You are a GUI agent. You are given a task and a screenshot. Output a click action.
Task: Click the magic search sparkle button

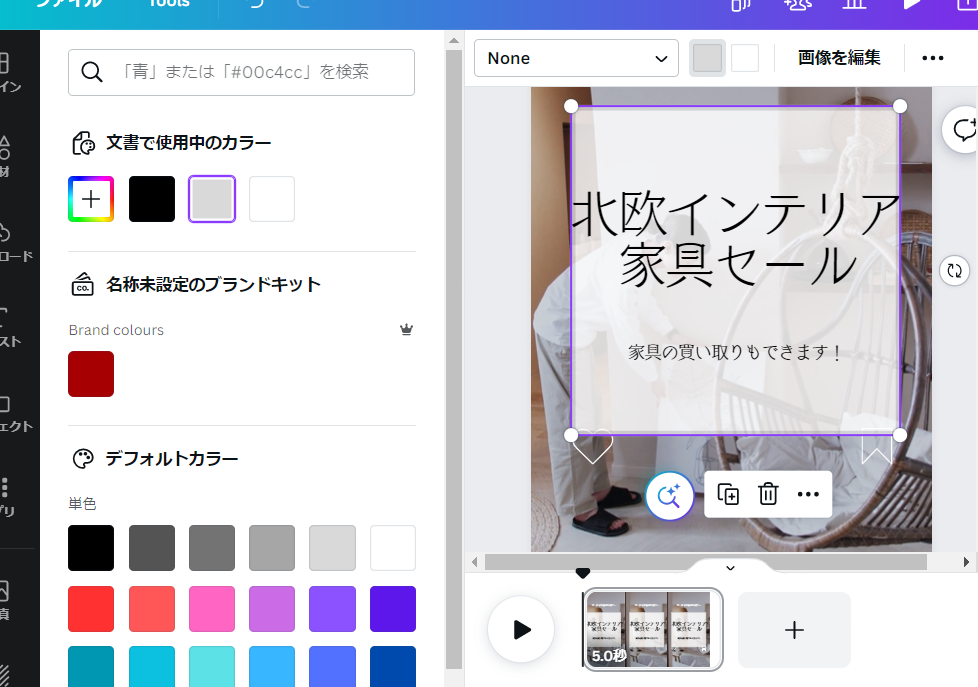[669, 496]
